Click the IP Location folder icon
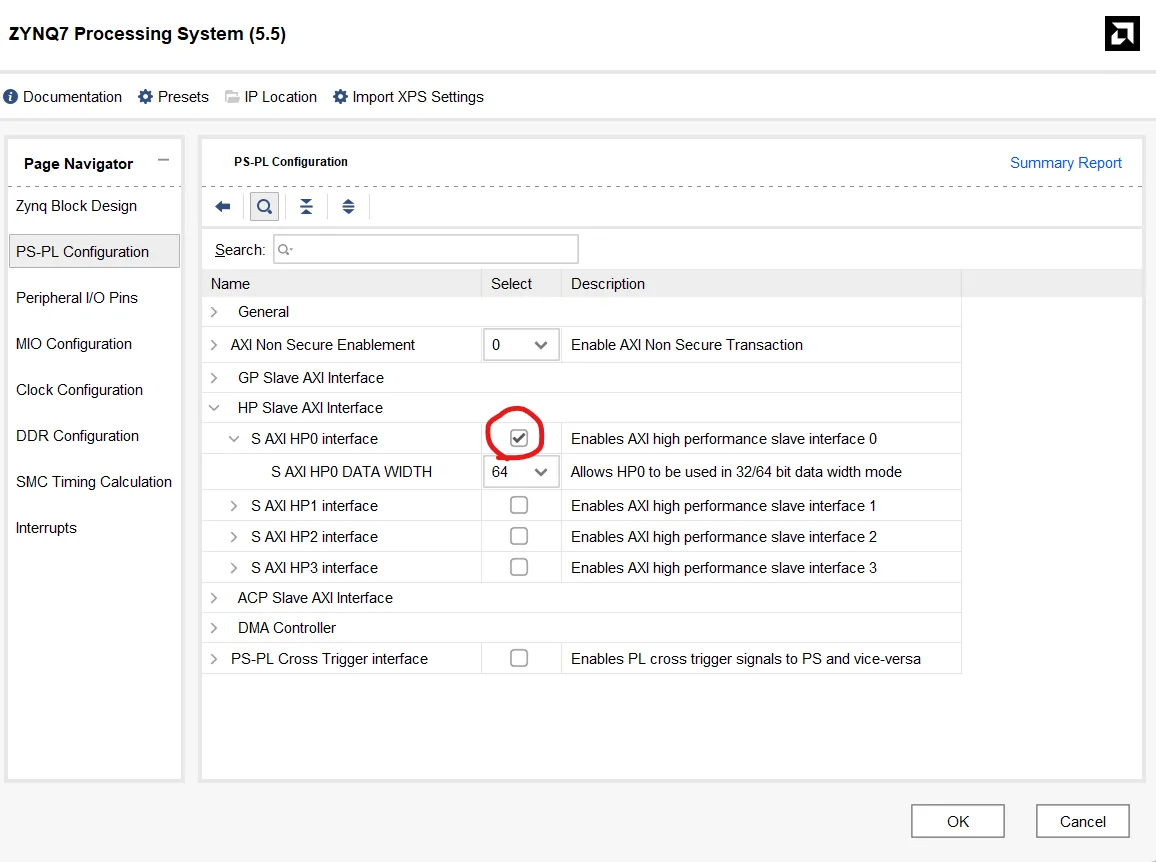The height and width of the screenshot is (862, 1156). click(232, 97)
